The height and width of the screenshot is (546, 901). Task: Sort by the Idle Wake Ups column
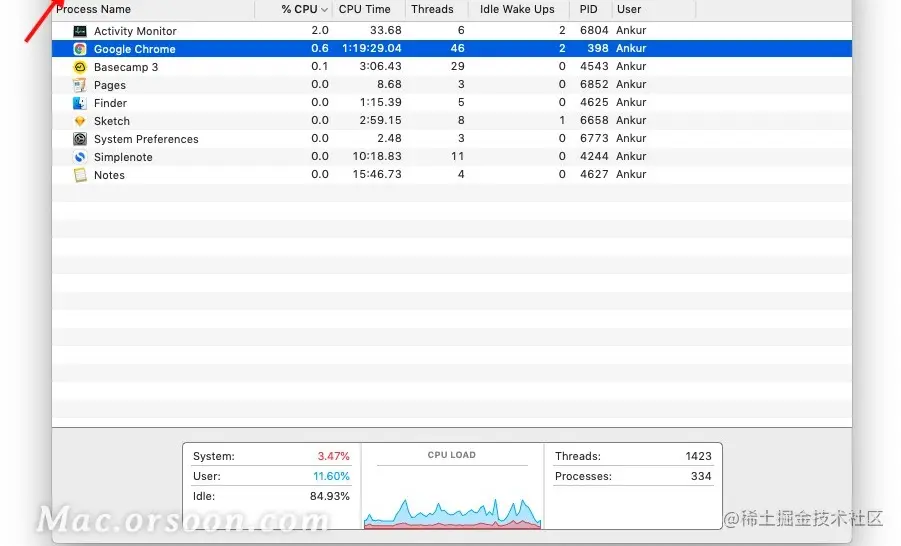tap(517, 9)
